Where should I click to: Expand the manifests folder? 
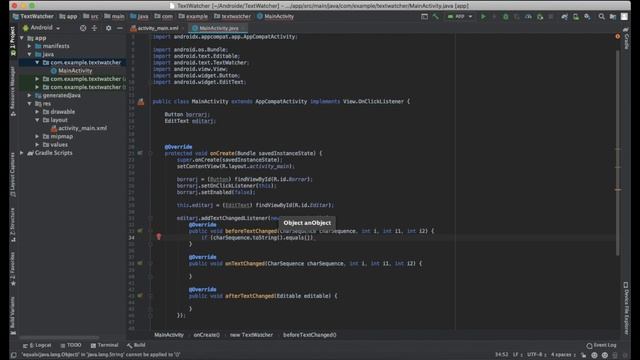point(30,46)
